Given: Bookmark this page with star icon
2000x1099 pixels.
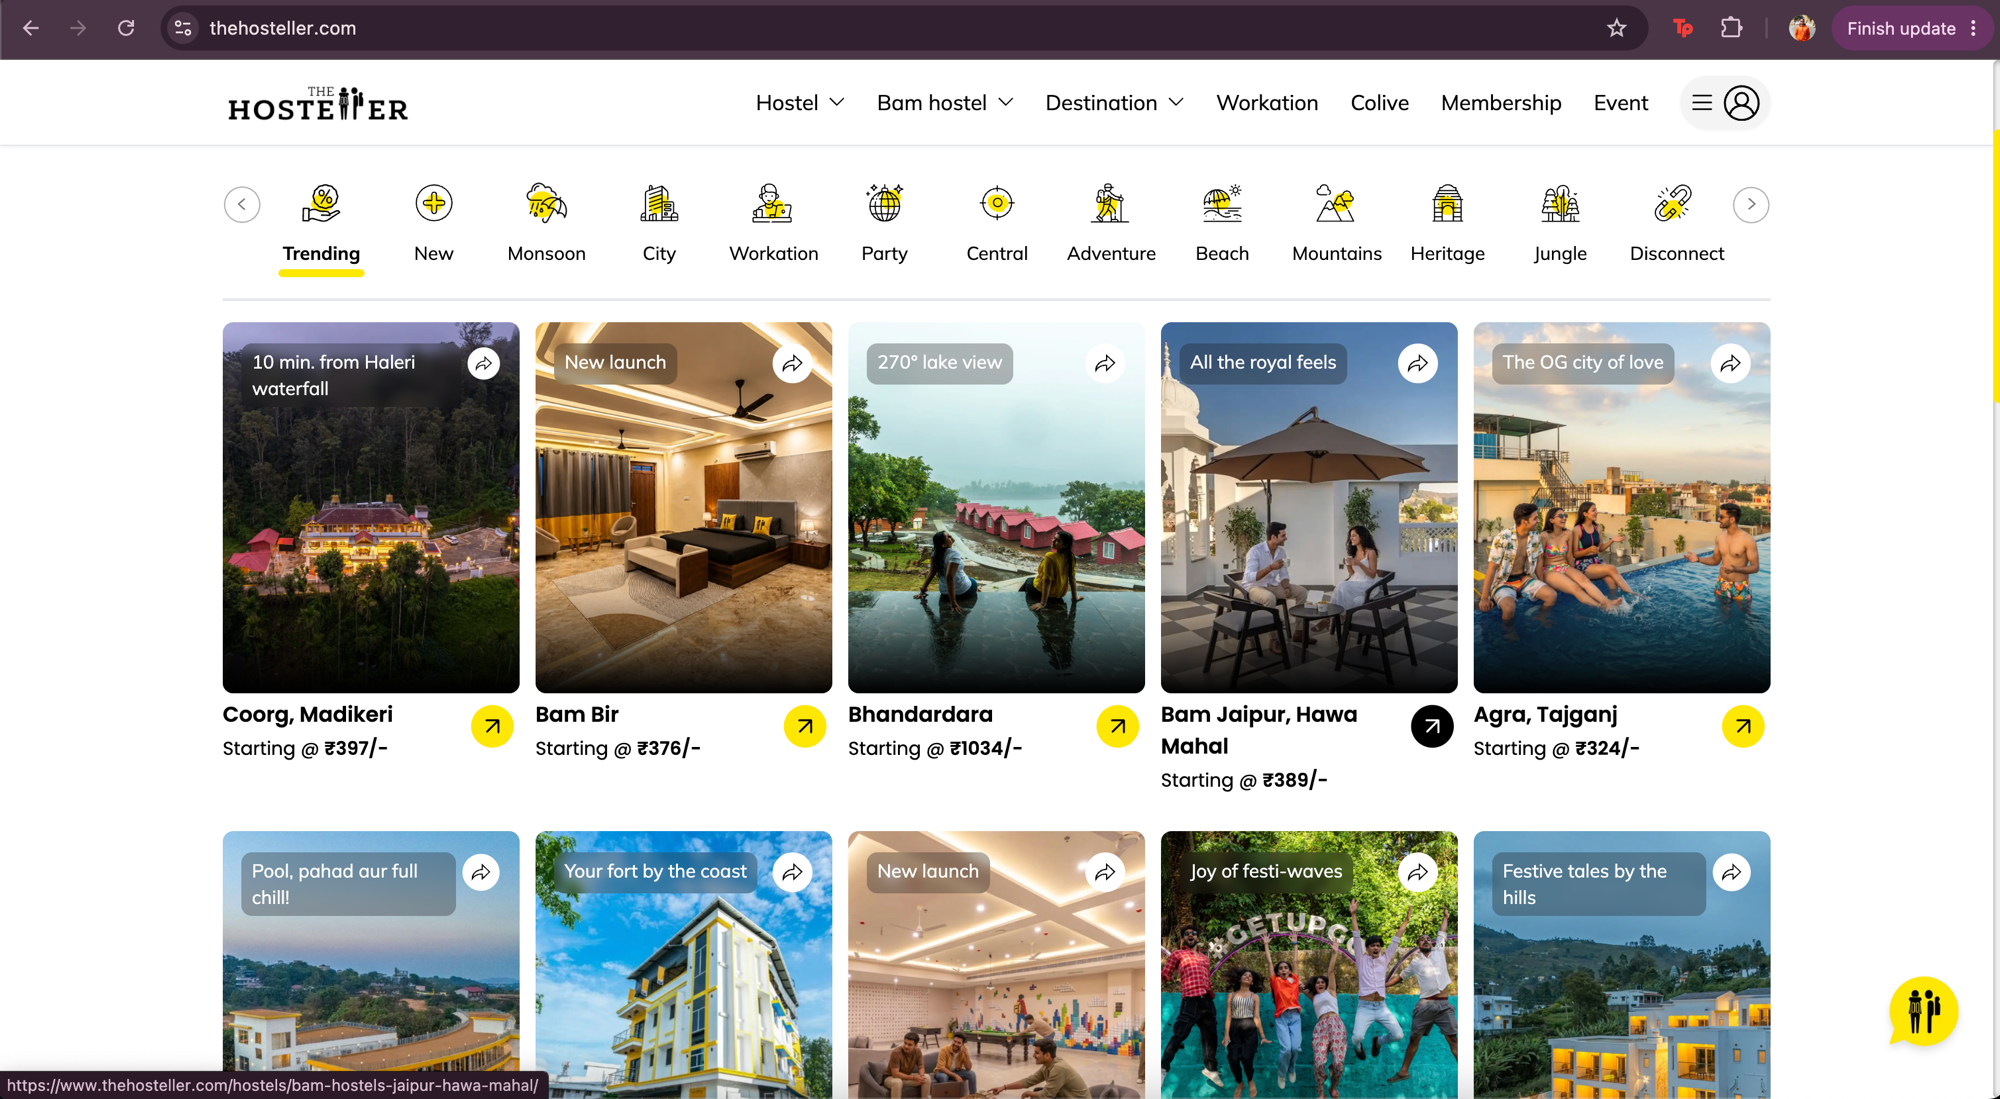Looking at the screenshot, I should tap(1617, 28).
